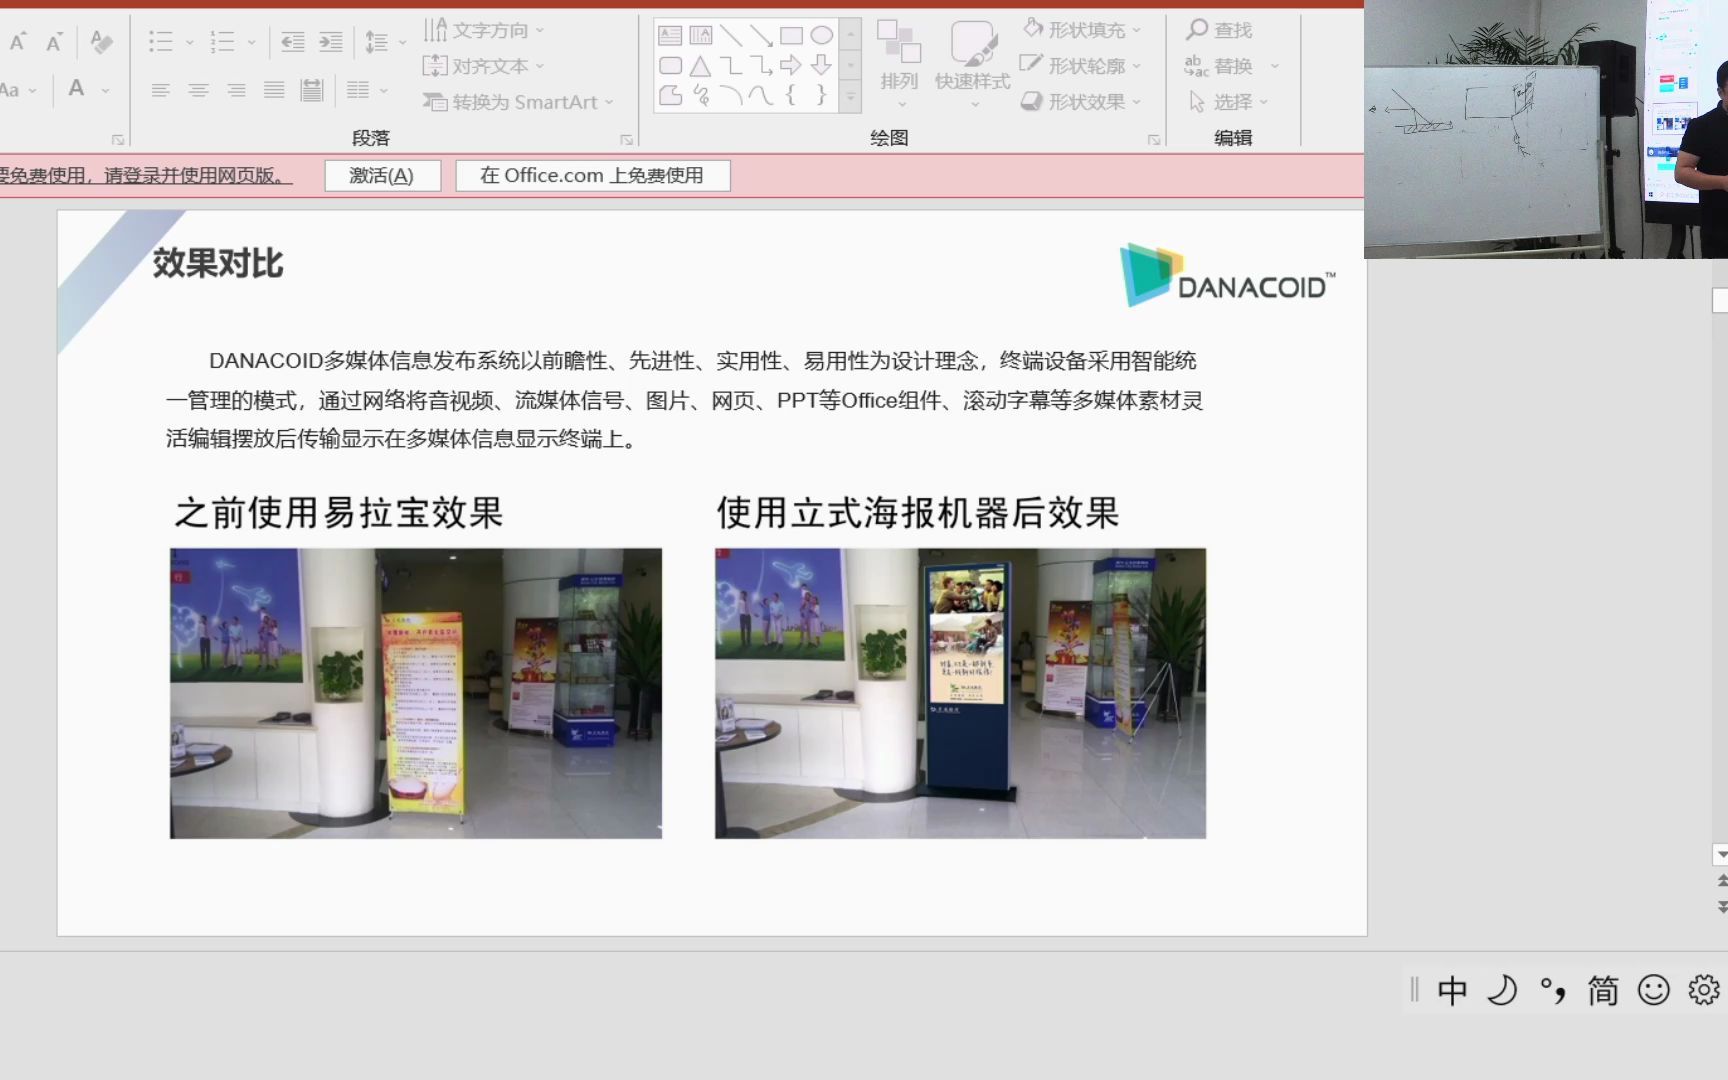Justify paragraph text
The height and width of the screenshot is (1080, 1728).
click(274, 90)
